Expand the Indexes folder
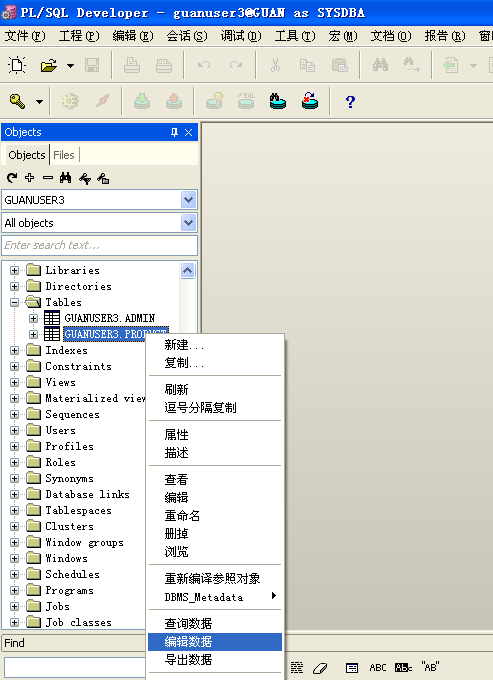The width and height of the screenshot is (493, 680). 14,350
